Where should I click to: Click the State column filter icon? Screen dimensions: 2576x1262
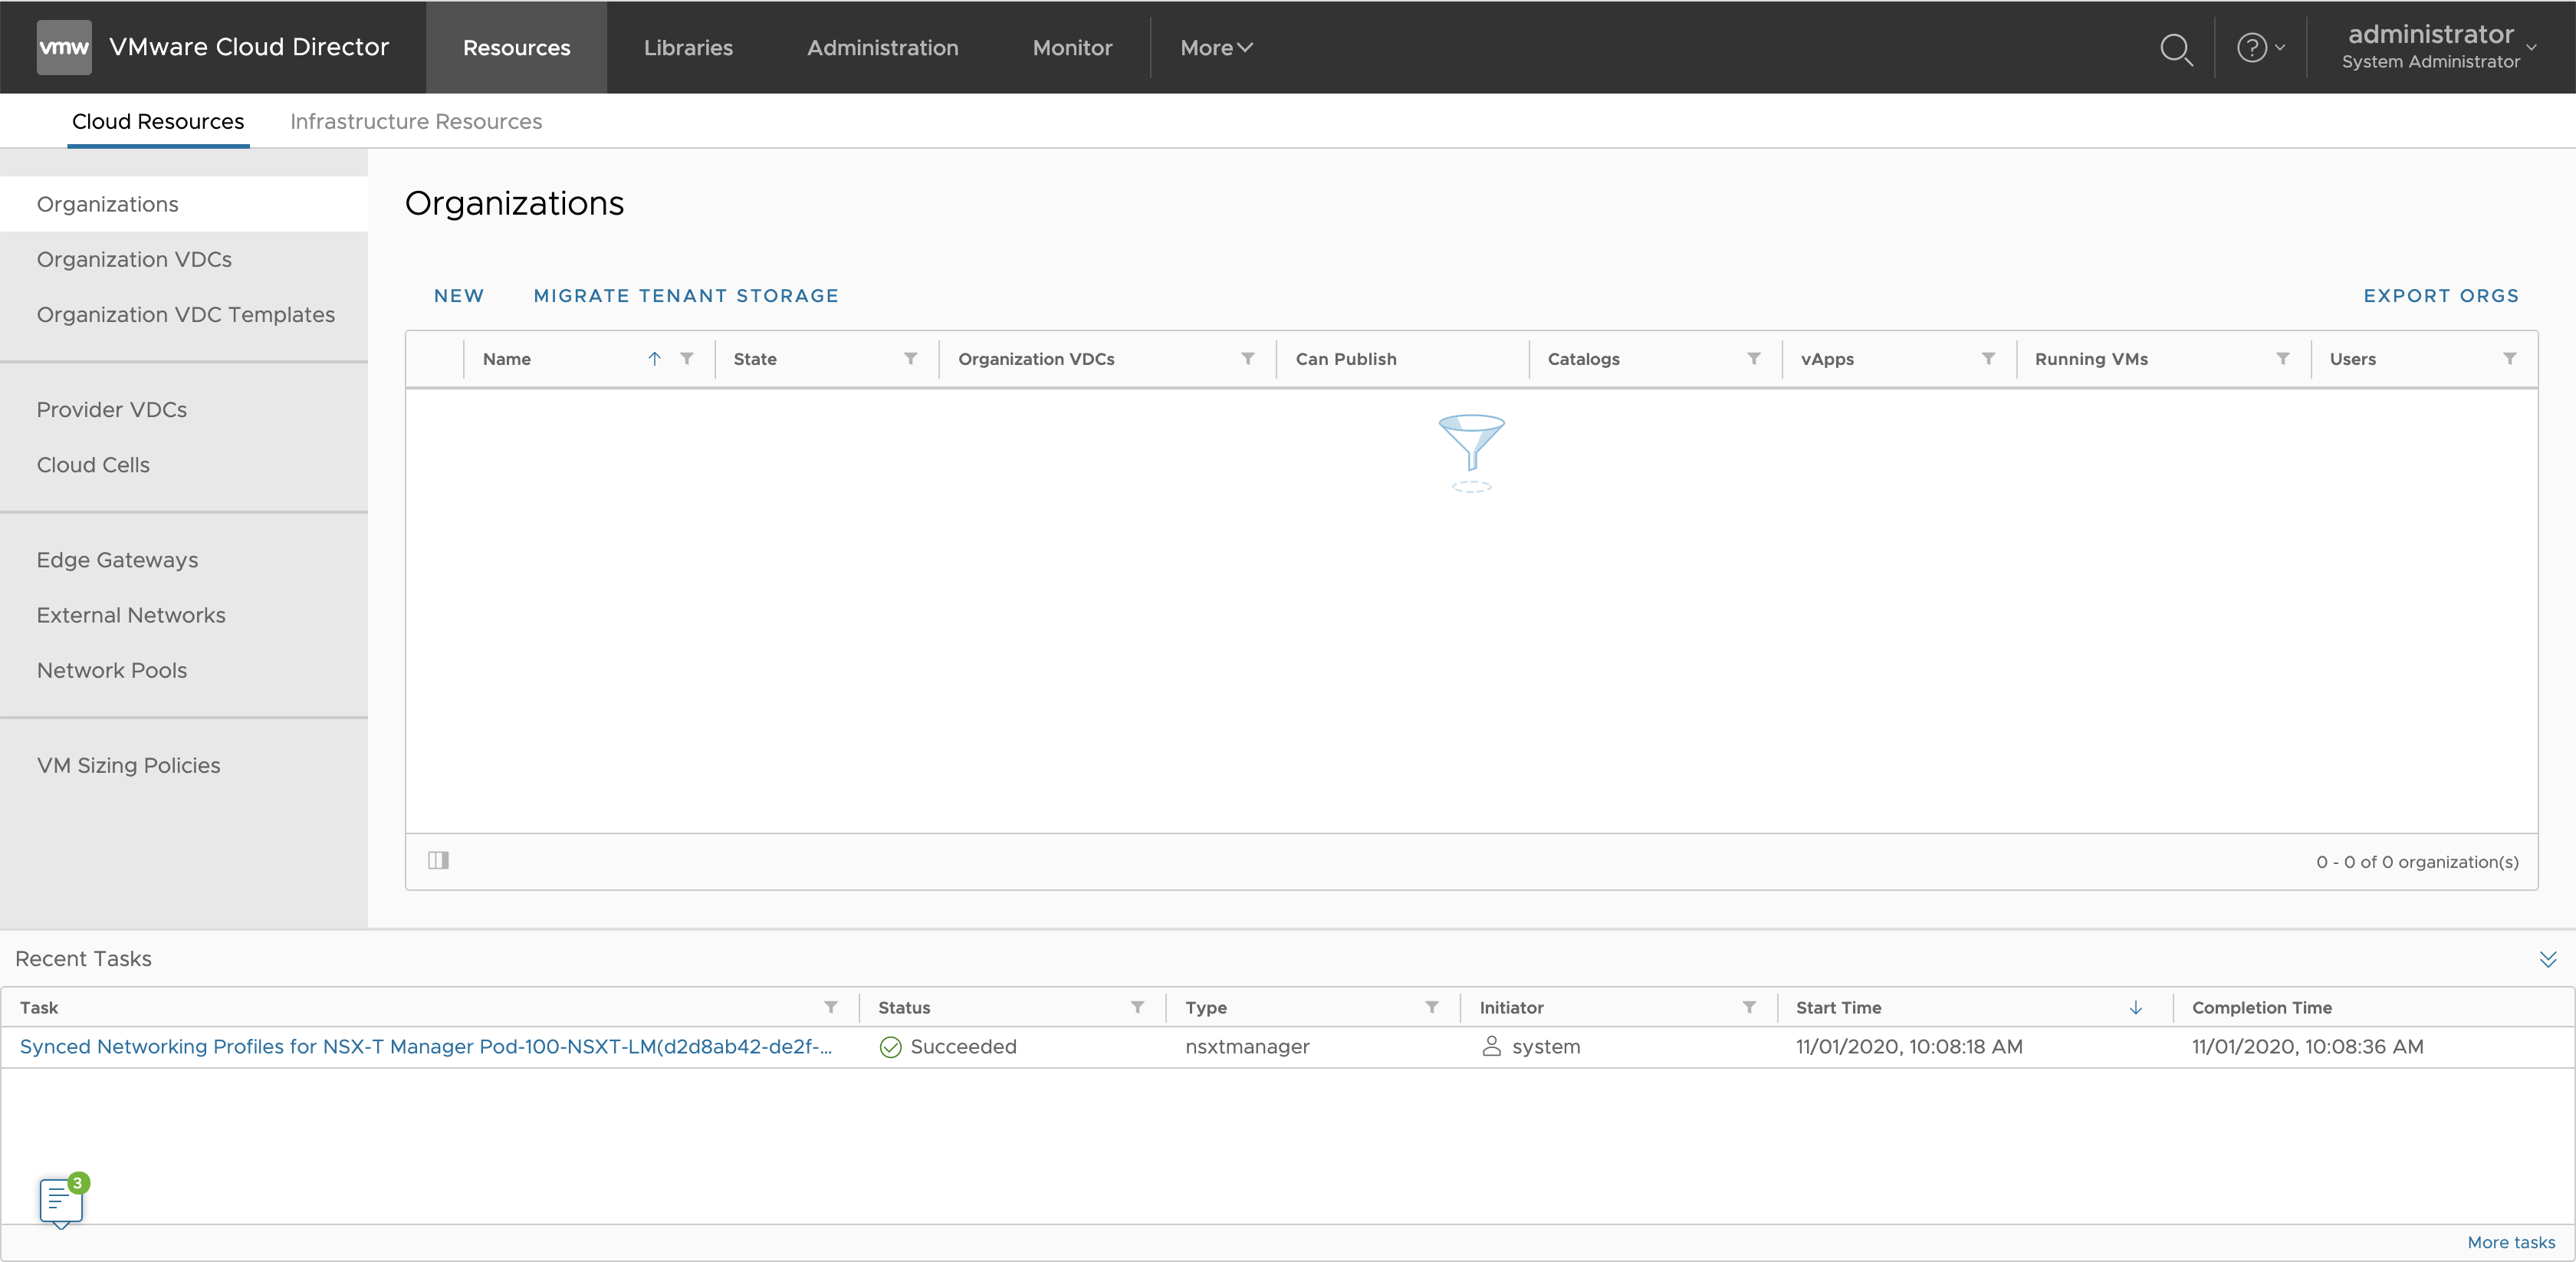[910, 359]
